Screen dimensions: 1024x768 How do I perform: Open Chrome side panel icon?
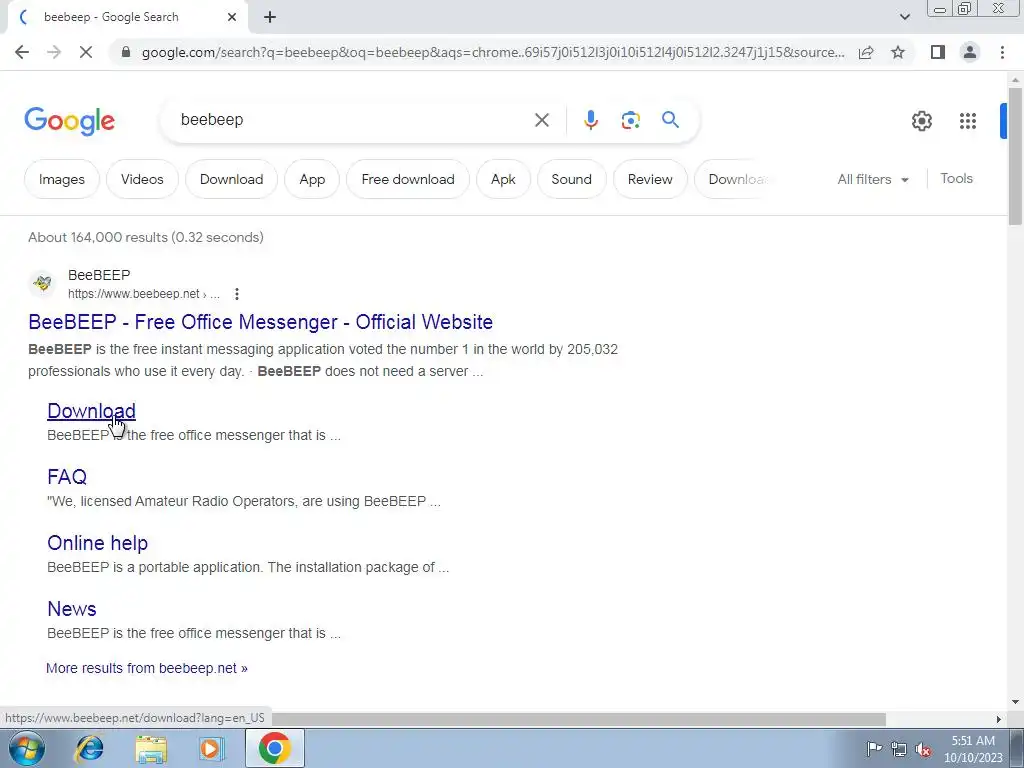tap(938, 52)
